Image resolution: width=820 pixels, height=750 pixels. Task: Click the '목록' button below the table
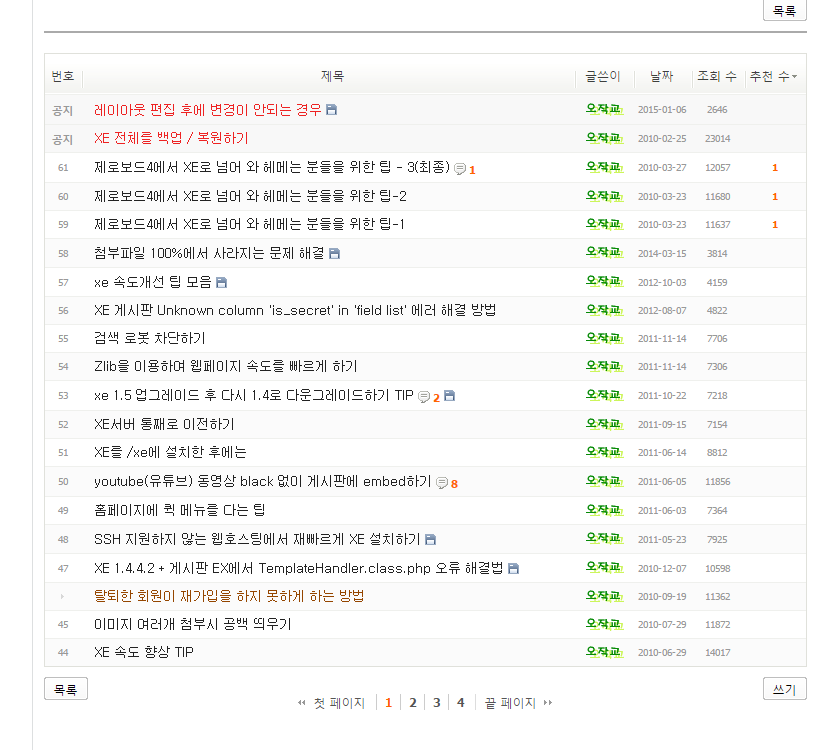(x=66, y=689)
